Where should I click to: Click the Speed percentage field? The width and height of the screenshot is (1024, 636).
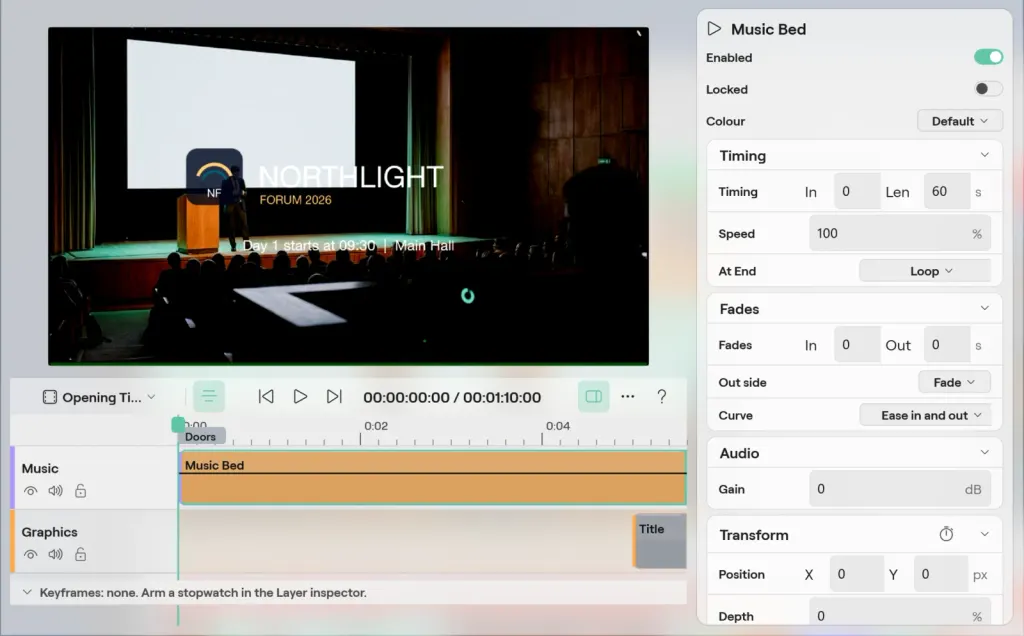pos(900,233)
